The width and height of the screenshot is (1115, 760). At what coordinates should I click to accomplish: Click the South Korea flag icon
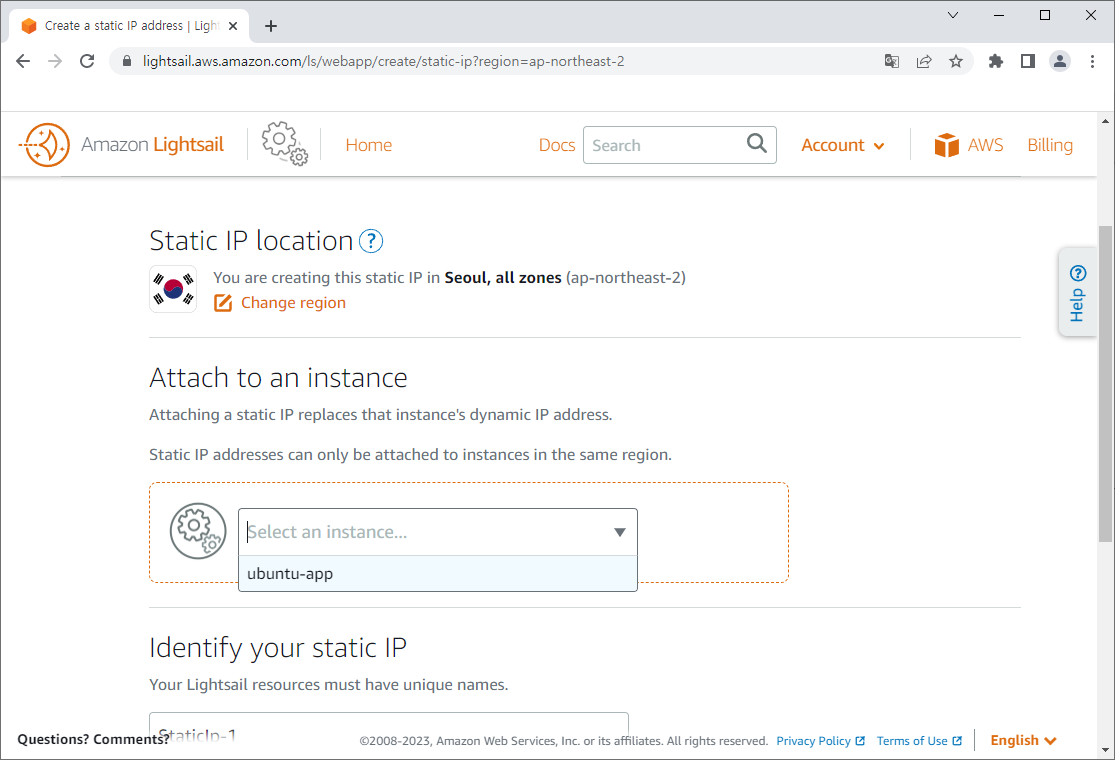pyautogui.click(x=172, y=289)
